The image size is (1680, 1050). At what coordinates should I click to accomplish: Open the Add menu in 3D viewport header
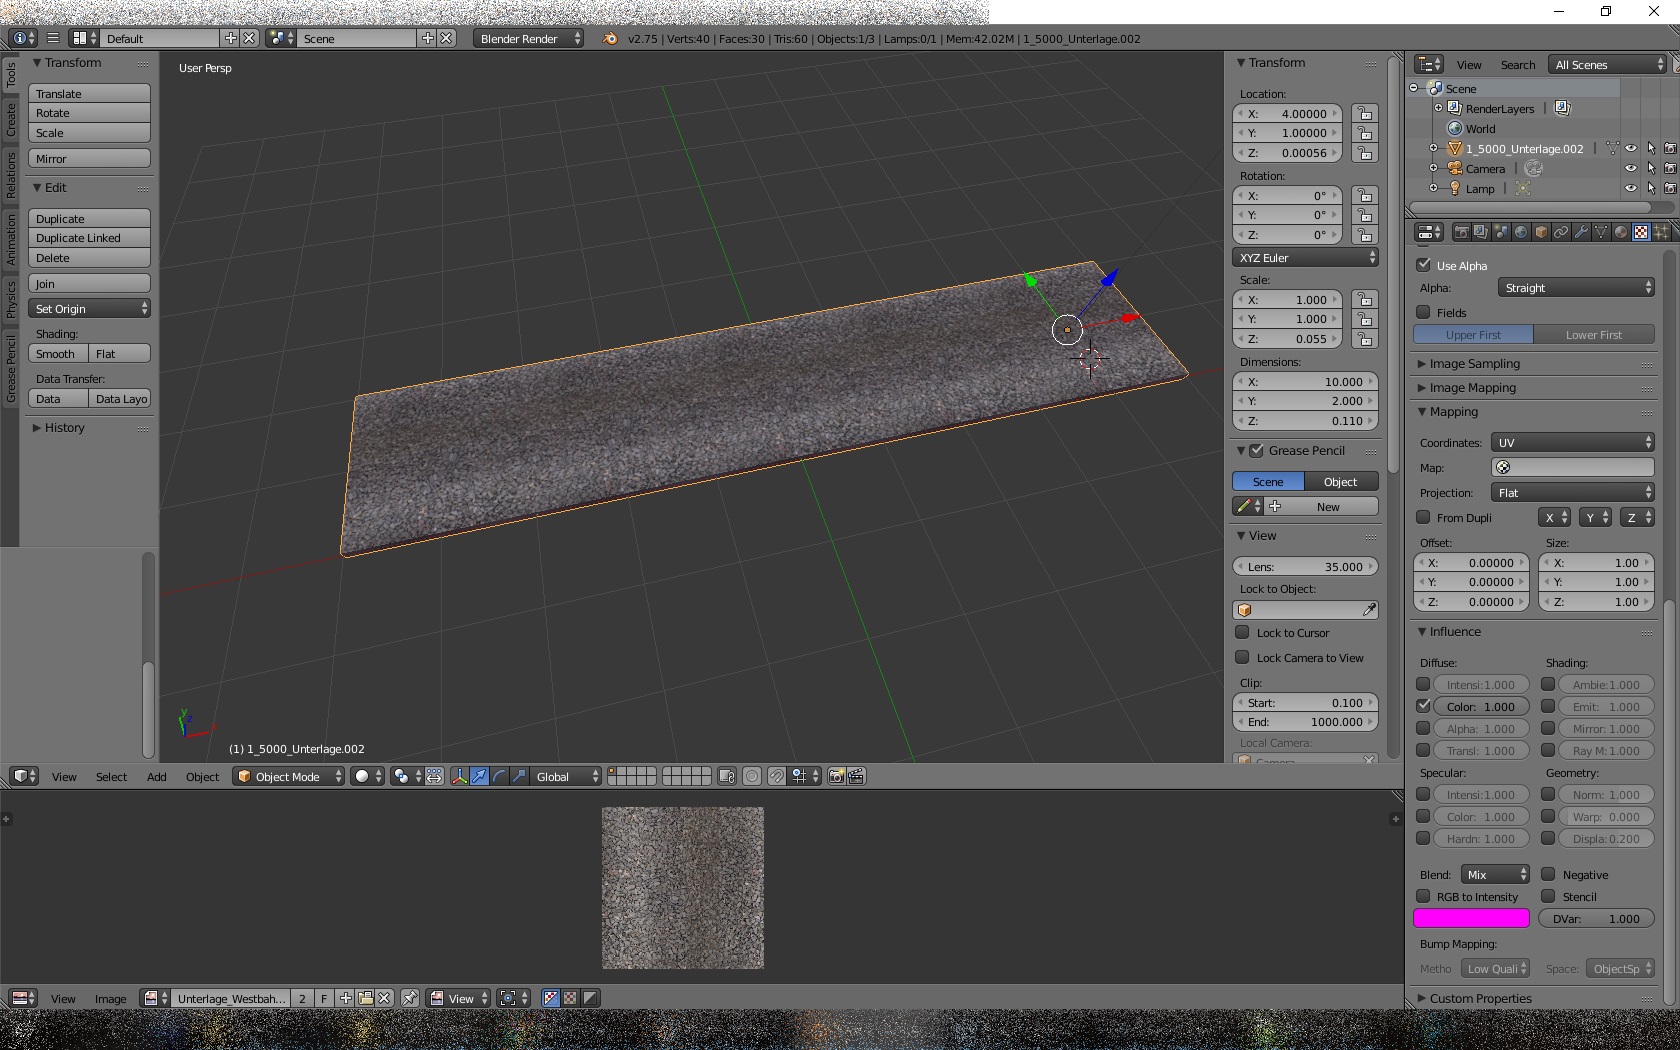pyautogui.click(x=157, y=777)
